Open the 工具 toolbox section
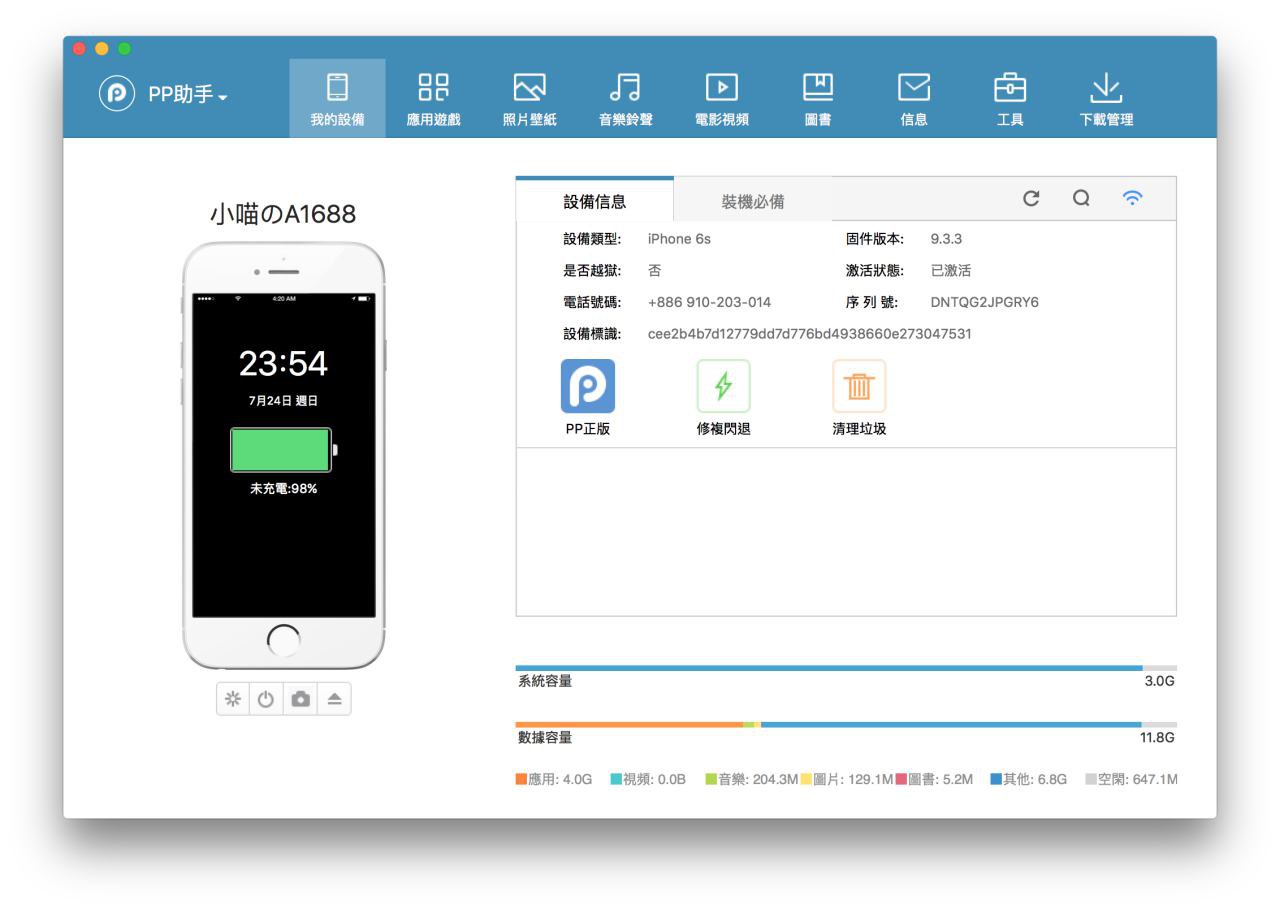The width and height of the screenshot is (1280, 909). (1009, 99)
